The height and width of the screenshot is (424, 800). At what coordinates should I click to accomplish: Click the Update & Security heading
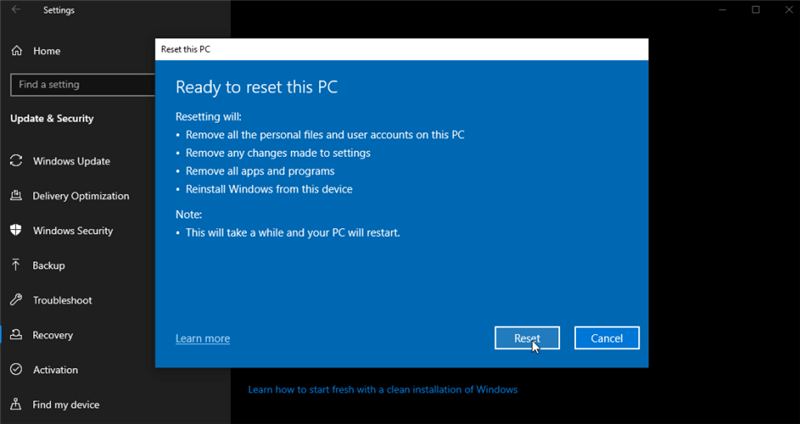click(x=52, y=118)
